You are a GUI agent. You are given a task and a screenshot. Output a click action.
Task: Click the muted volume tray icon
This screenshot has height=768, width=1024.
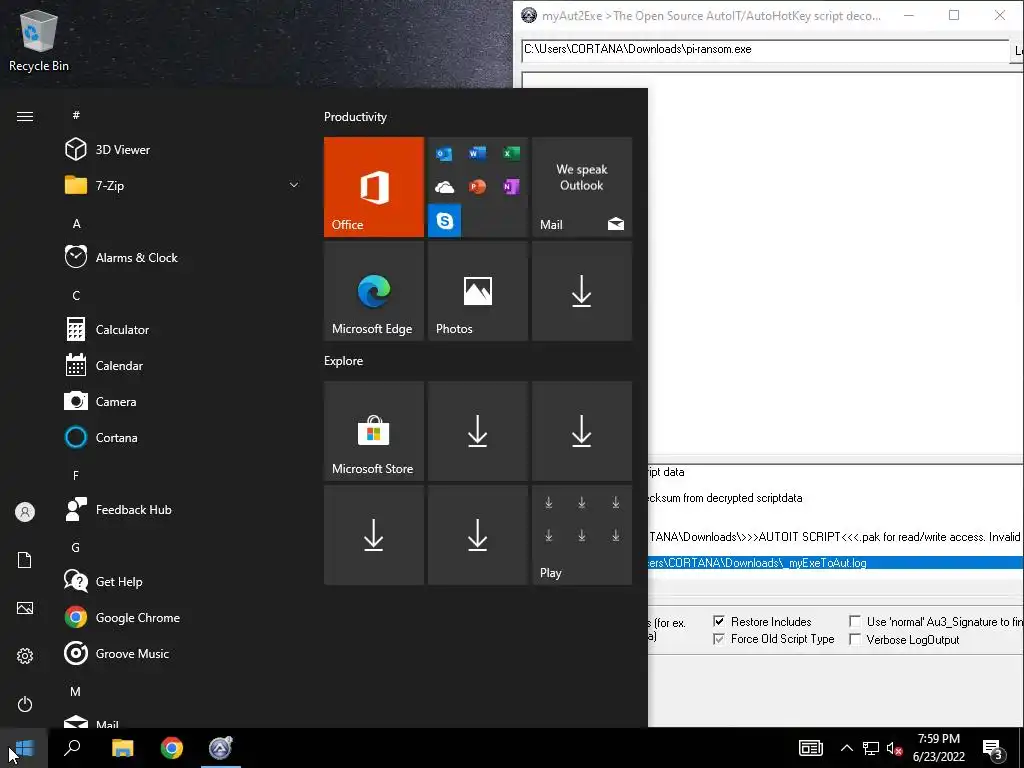coord(894,748)
